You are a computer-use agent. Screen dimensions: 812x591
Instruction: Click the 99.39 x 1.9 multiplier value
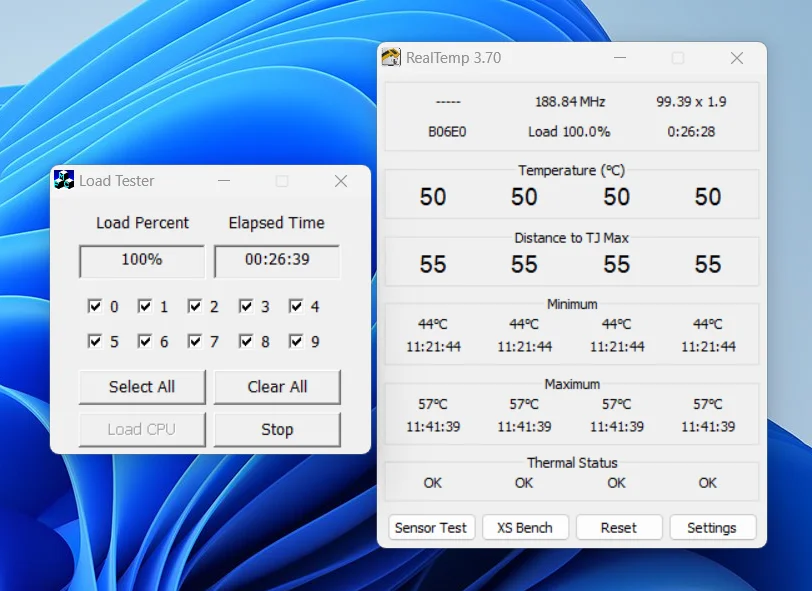pos(691,102)
